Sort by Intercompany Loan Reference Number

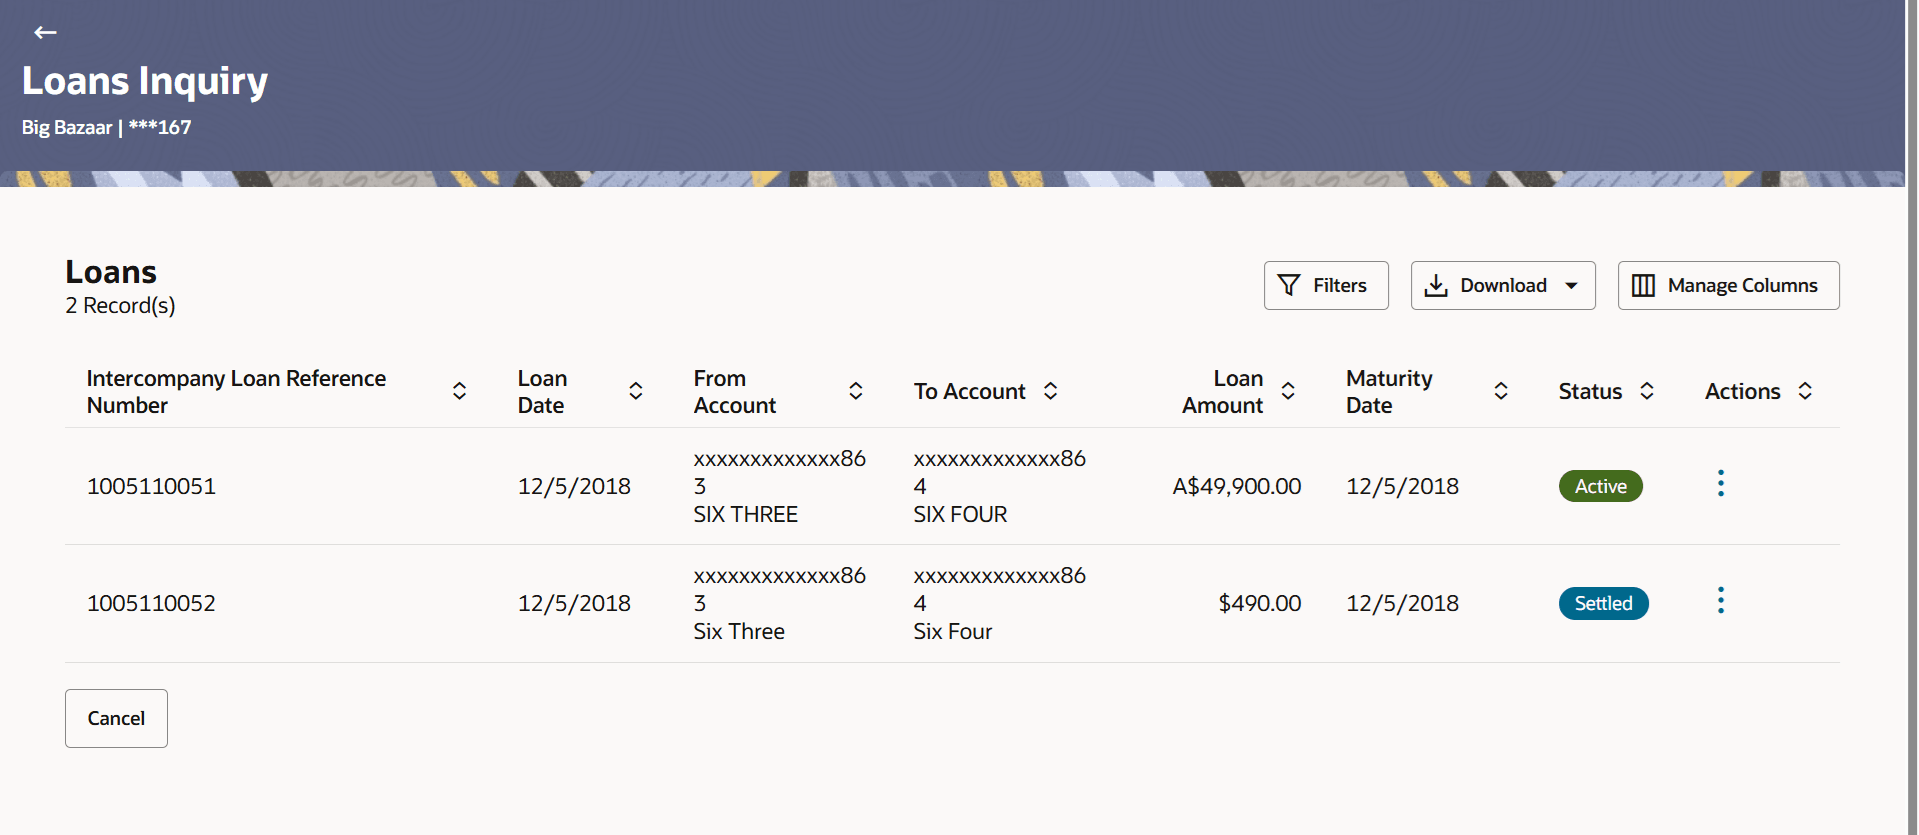(x=460, y=391)
